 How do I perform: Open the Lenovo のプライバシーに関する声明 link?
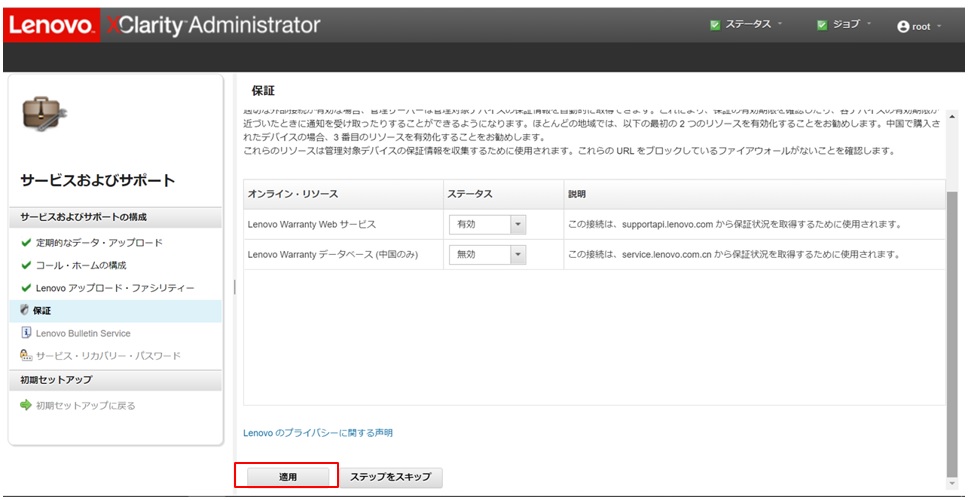click(318, 433)
